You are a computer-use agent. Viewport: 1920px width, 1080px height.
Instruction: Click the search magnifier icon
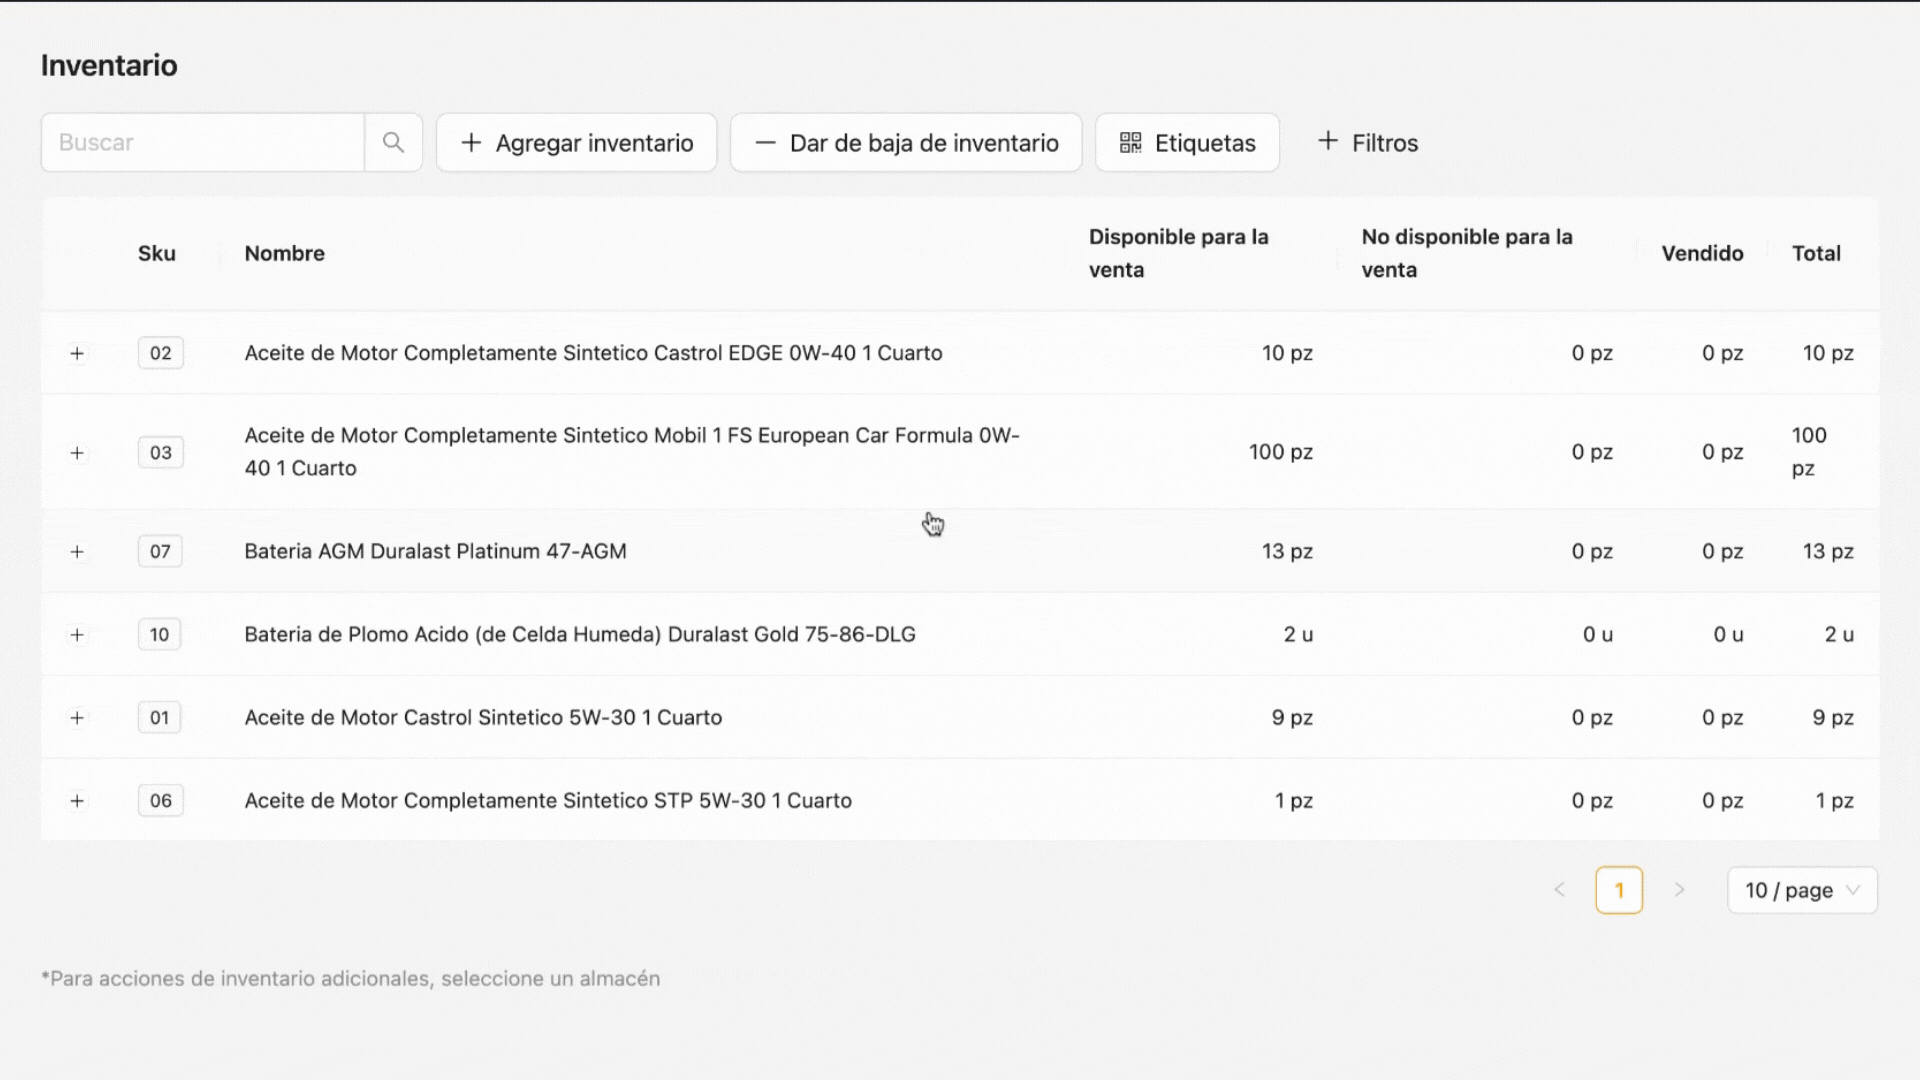click(393, 142)
